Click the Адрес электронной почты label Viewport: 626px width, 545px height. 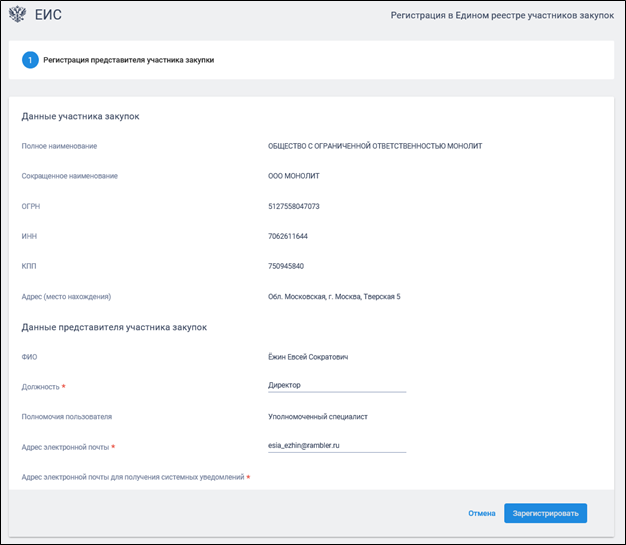[68, 447]
